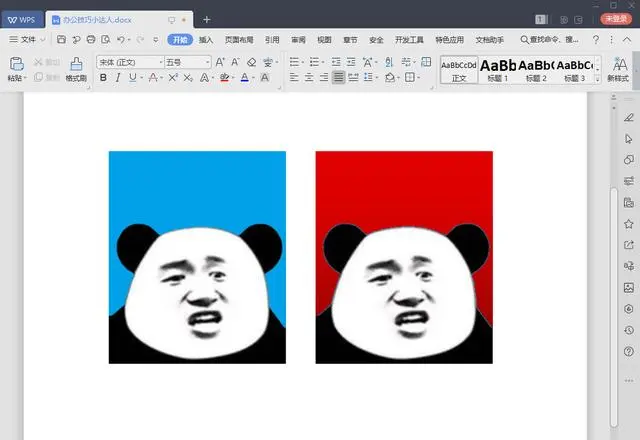This screenshot has height=440, width=640.
Task: Switch to the 视图 (View) tab
Action: (x=324, y=40)
